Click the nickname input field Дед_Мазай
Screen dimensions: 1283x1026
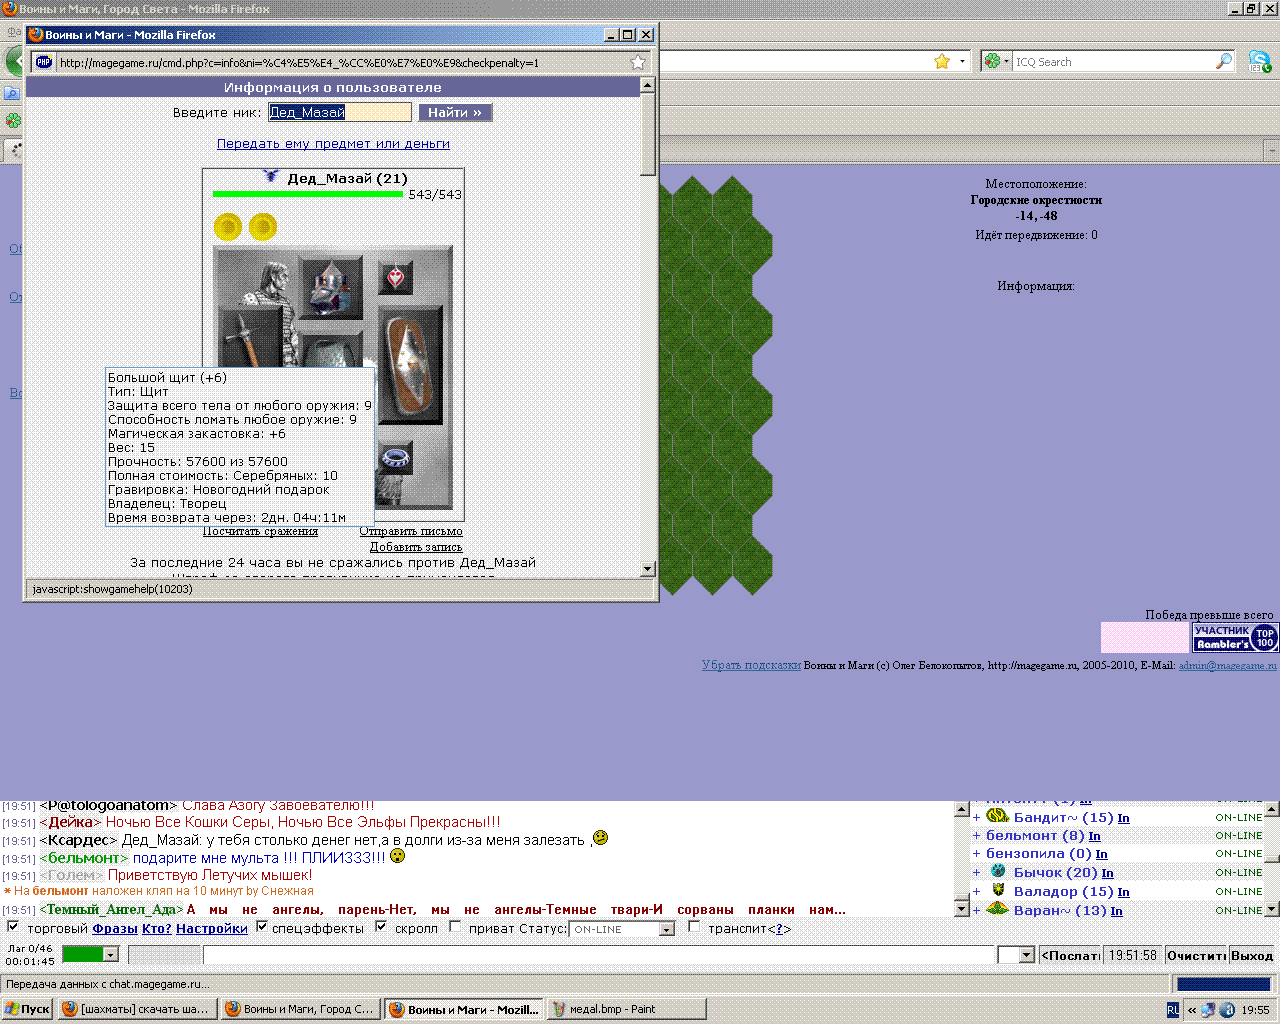(x=340, y=112)
